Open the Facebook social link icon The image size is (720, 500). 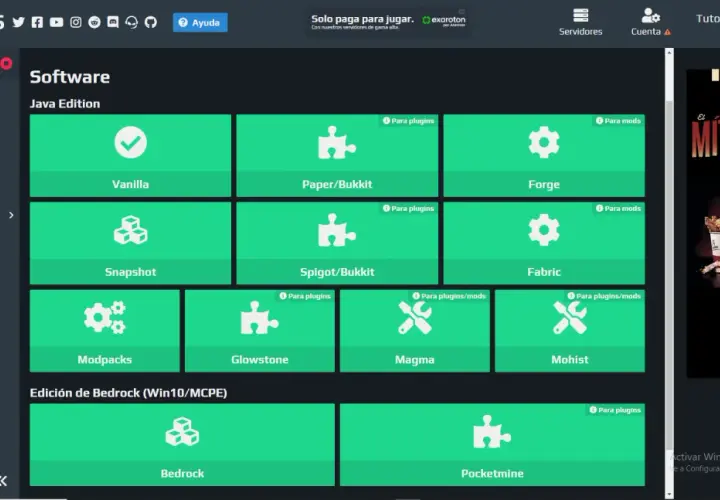tap(37, 22)
